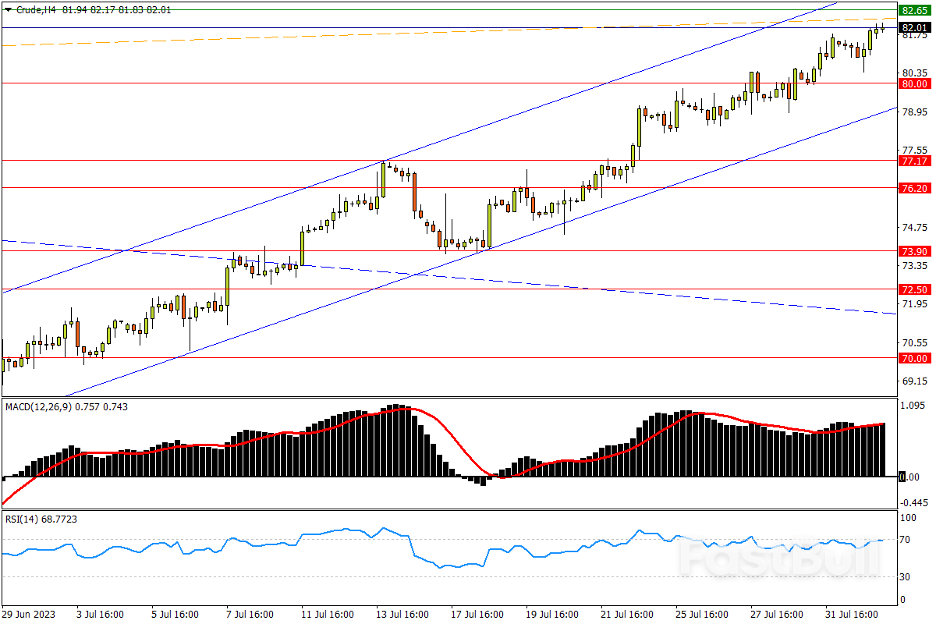The image size is (936, 624).
Task: Click the MACD 0.00 zero level label
Action: click(x=911, y=477)
